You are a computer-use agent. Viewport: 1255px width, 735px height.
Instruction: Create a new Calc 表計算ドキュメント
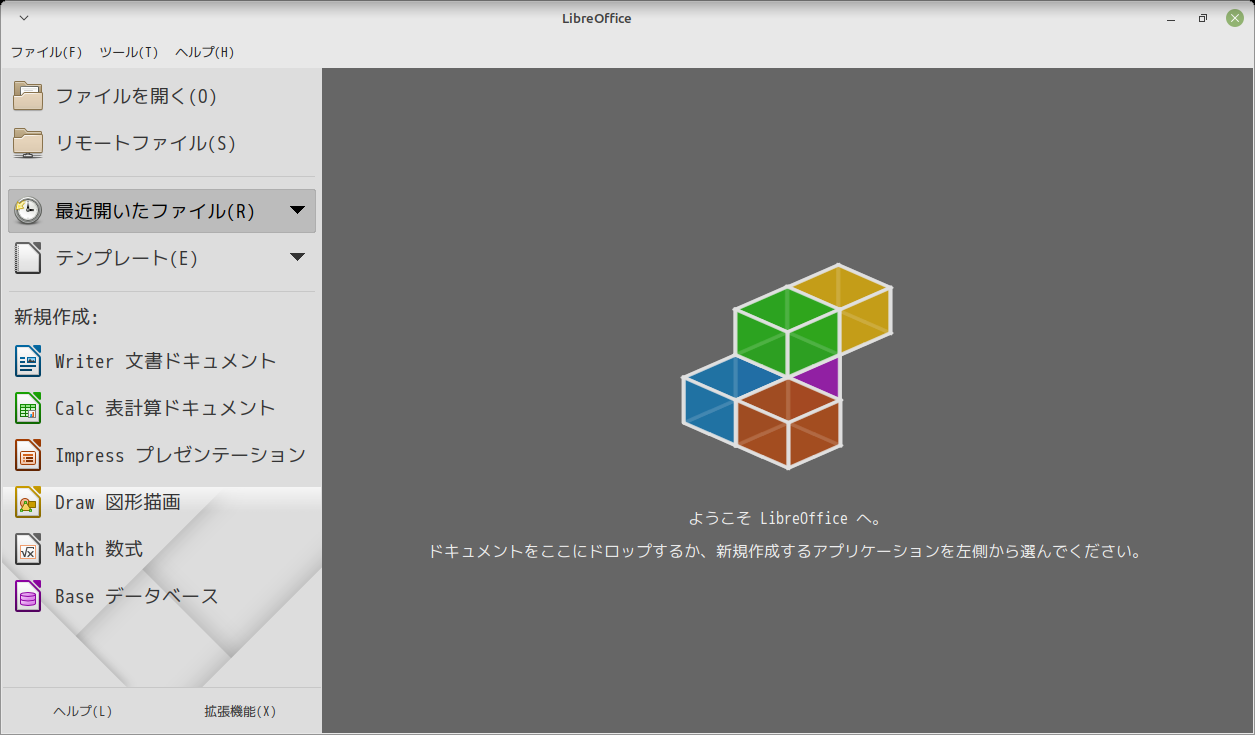coord(165,408)
